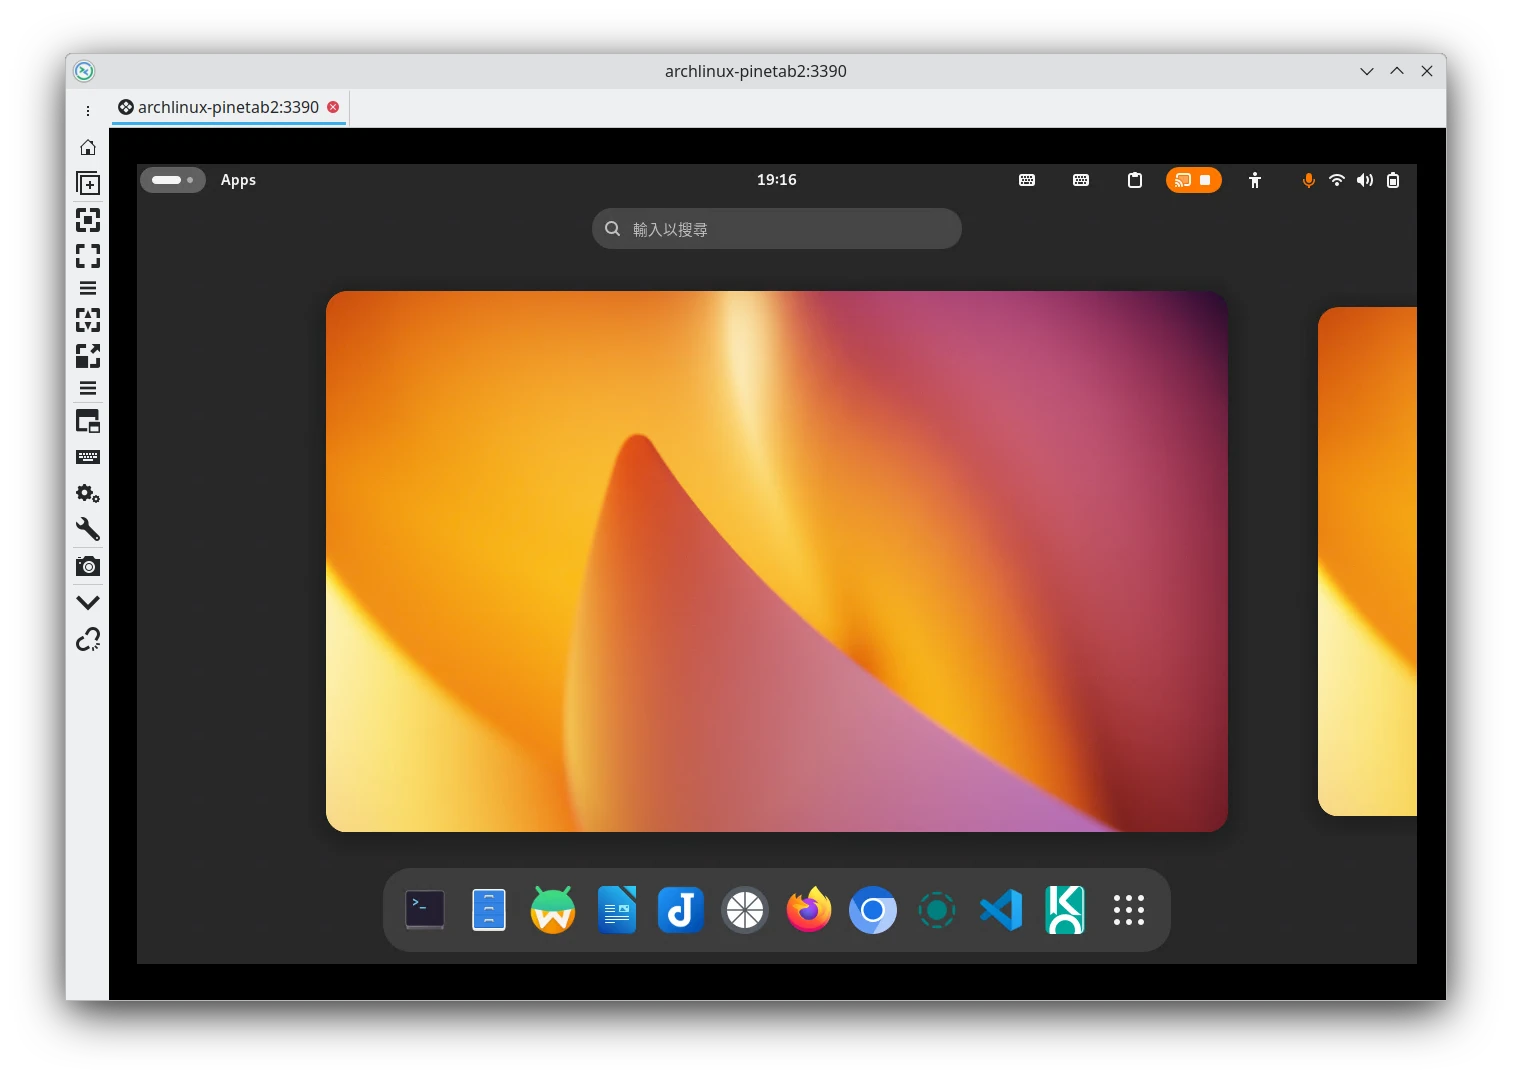Launch Firefox from the dock
The height and width of the screenshot is (1079, 1513).
[x=808, y=910]
